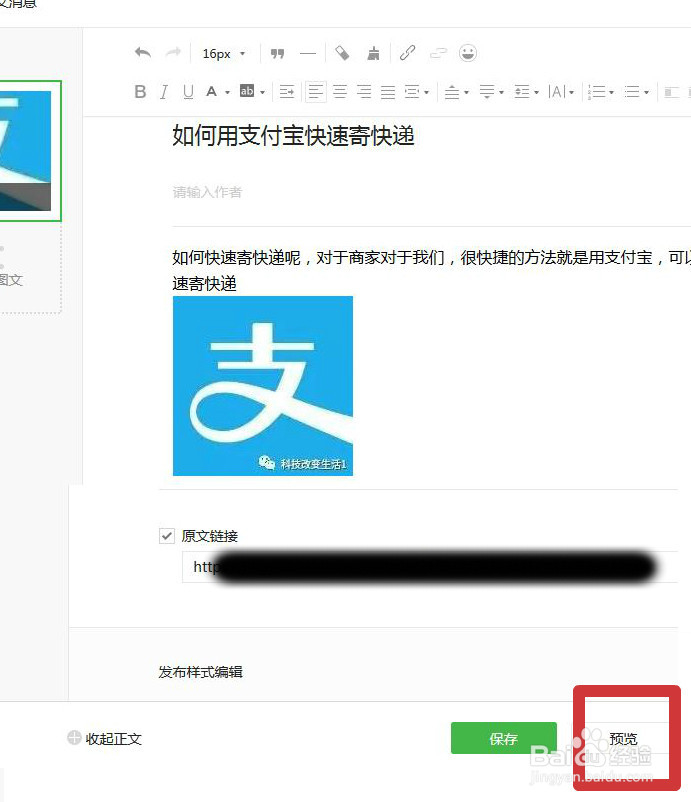The height and width of the screenshot is (802, 691).
Task: Open line spacing icon
Action: point(522,92)
